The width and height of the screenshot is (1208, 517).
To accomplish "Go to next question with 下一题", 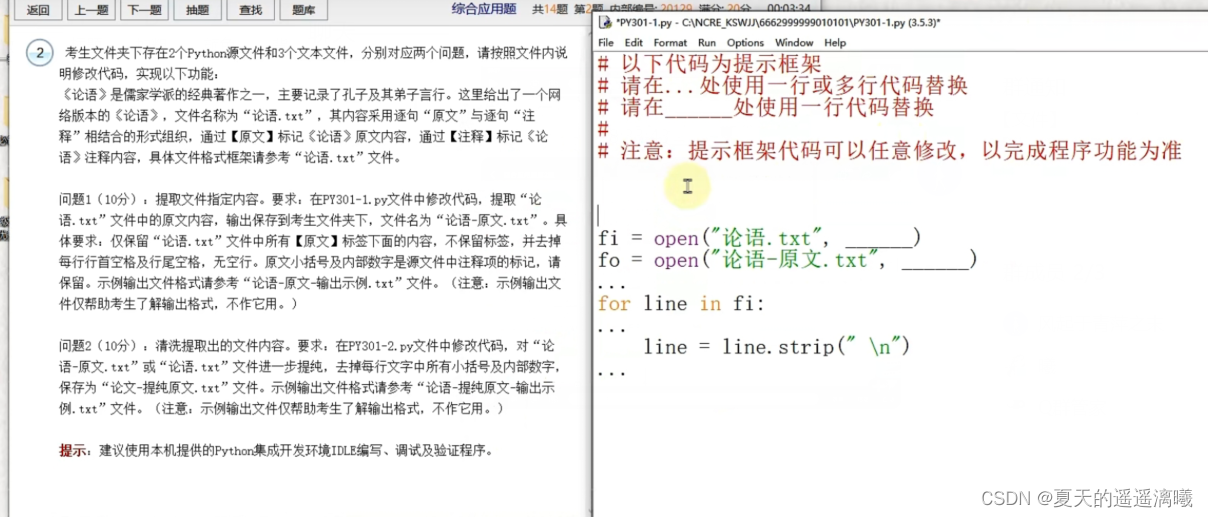I will [x=146, y=10].
